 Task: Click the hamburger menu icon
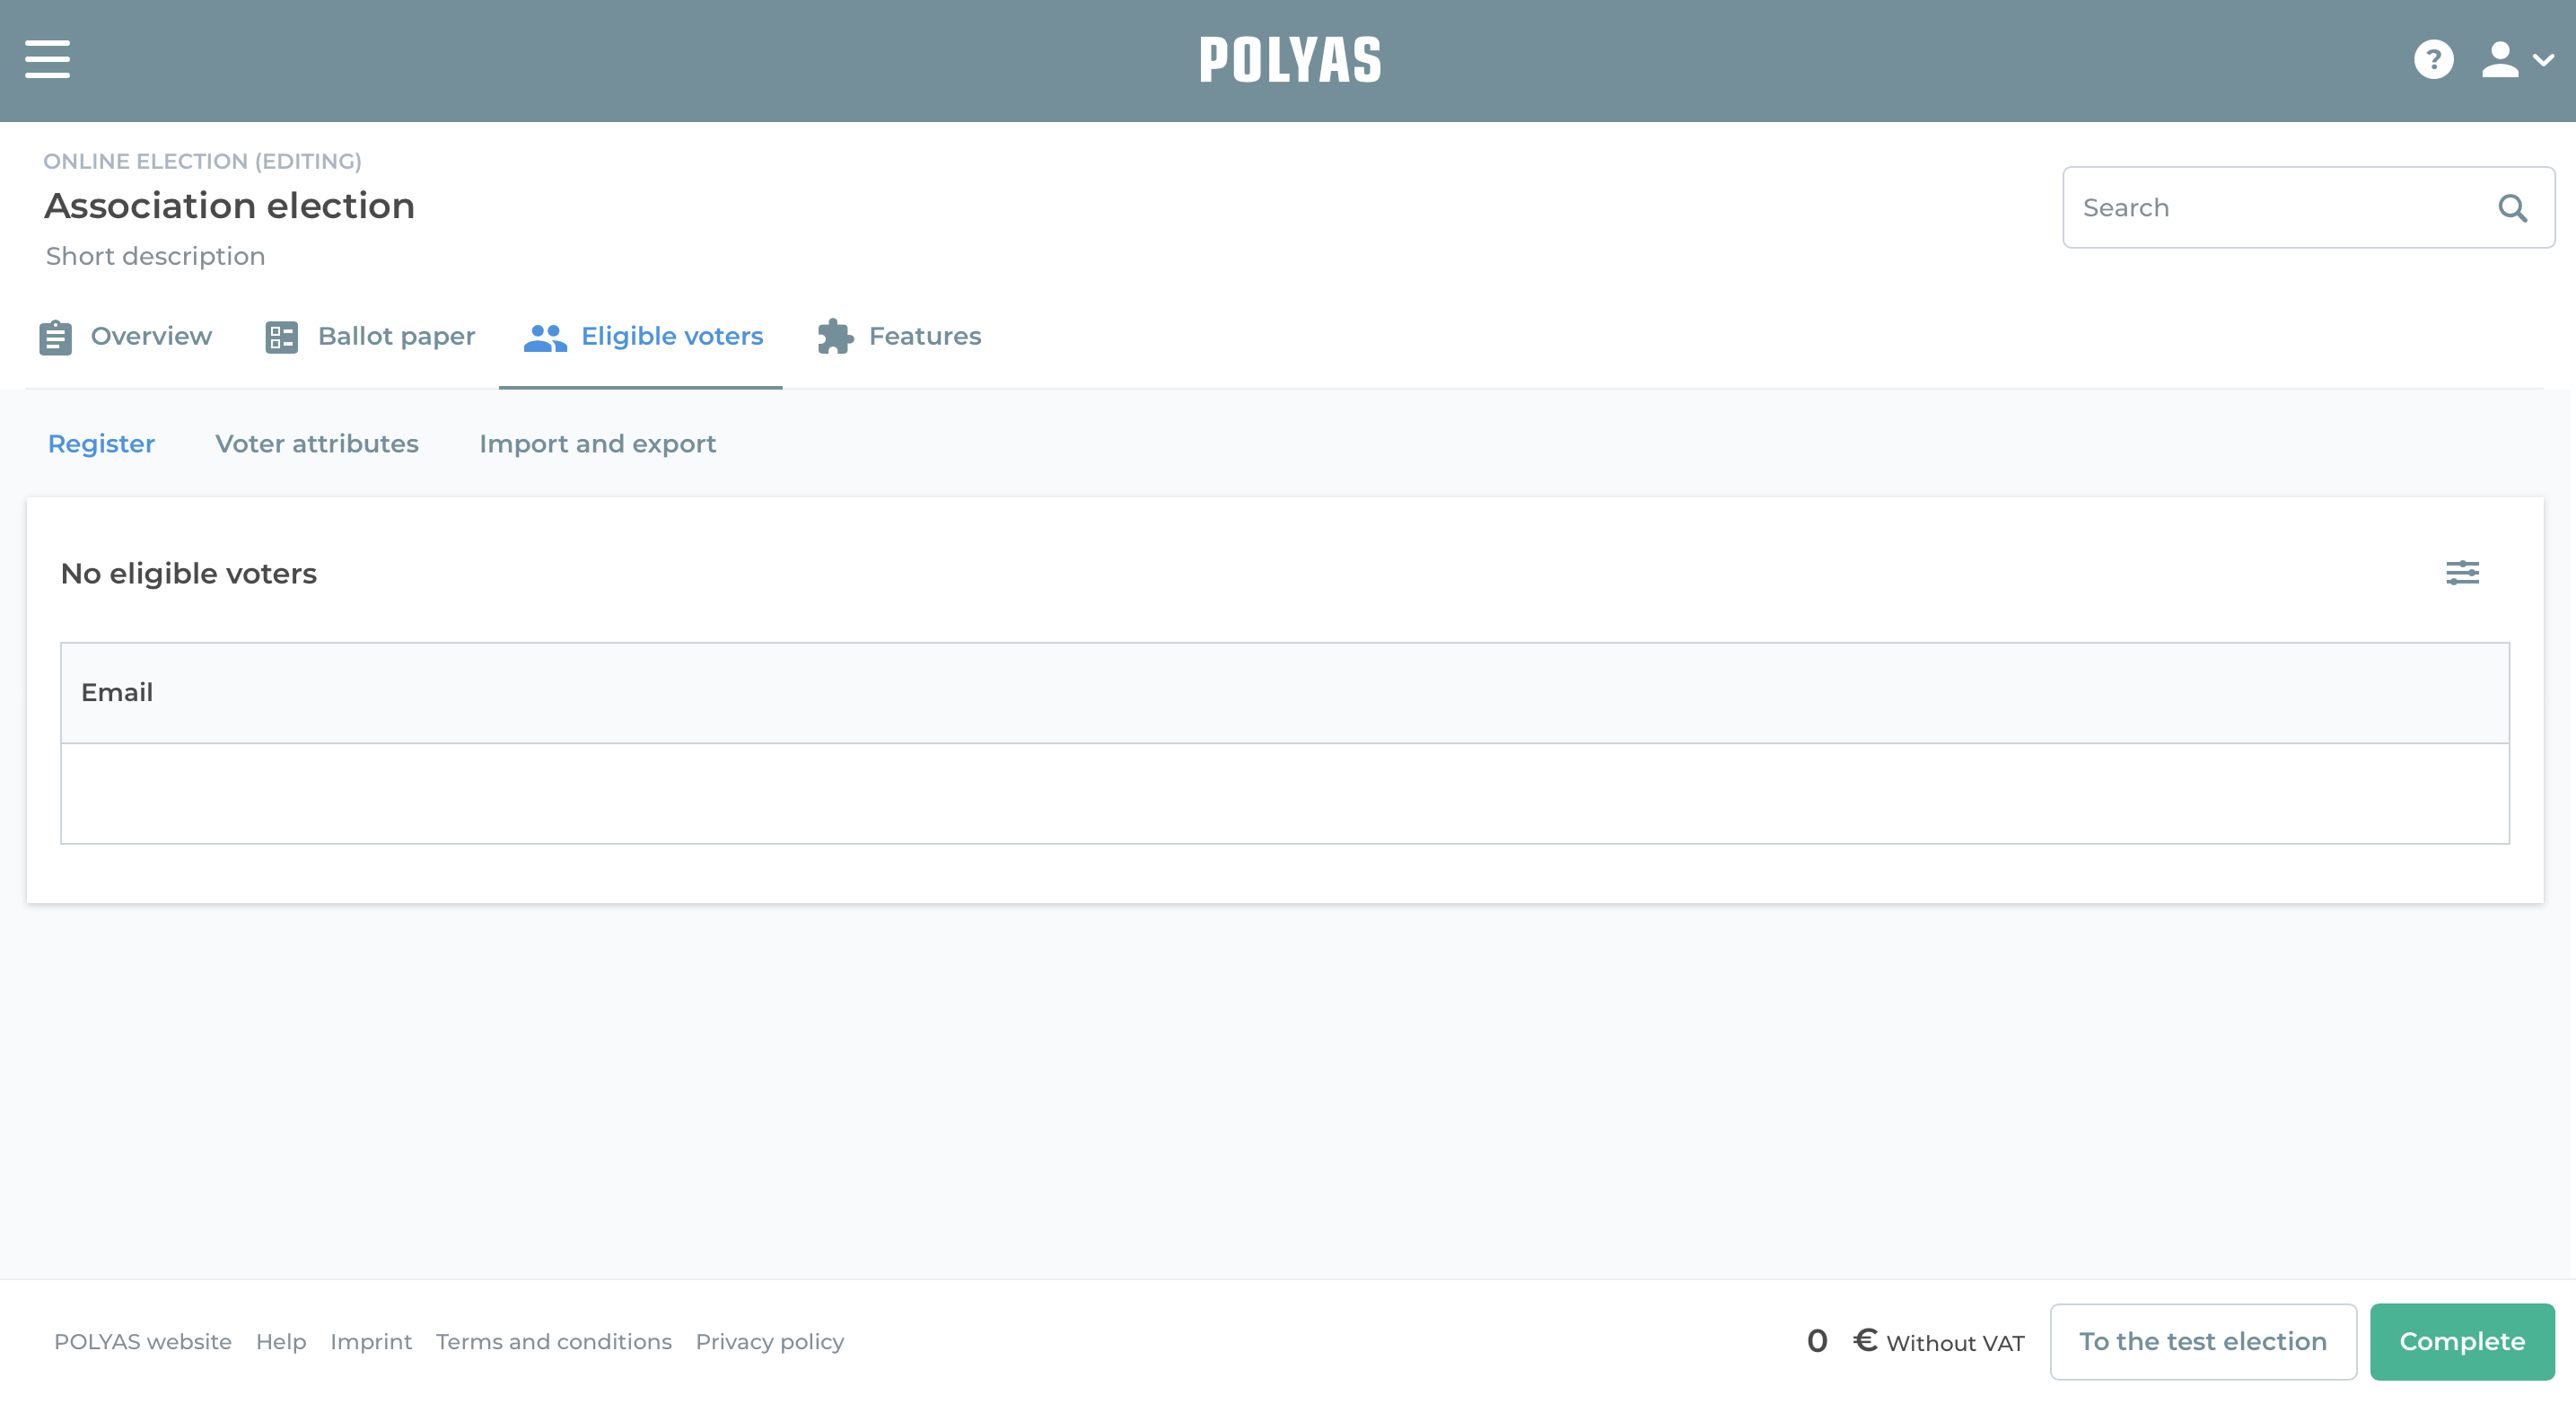pos(45,57)
